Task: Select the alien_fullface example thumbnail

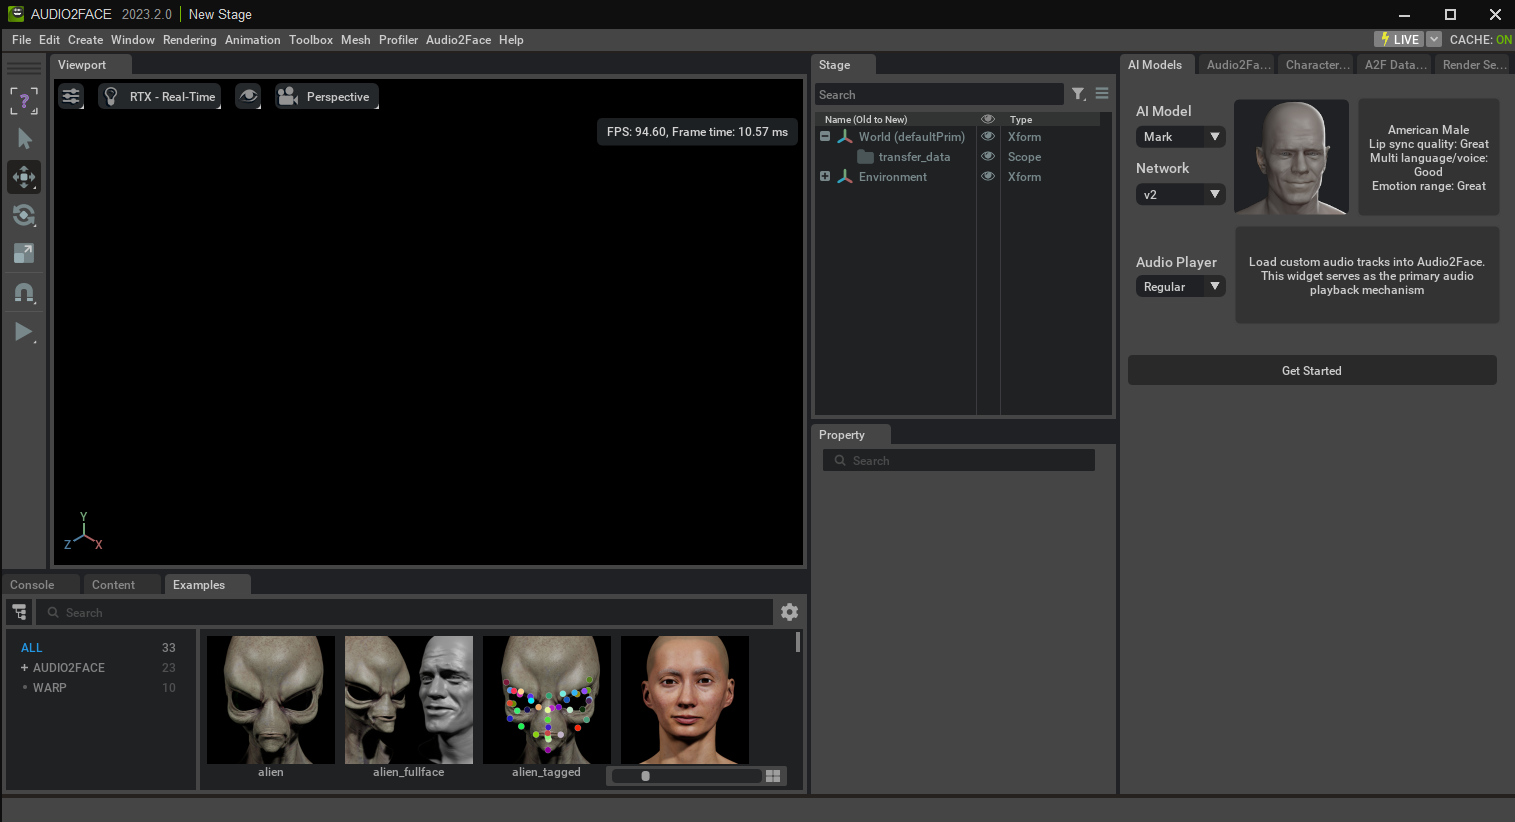Action: 408,701
